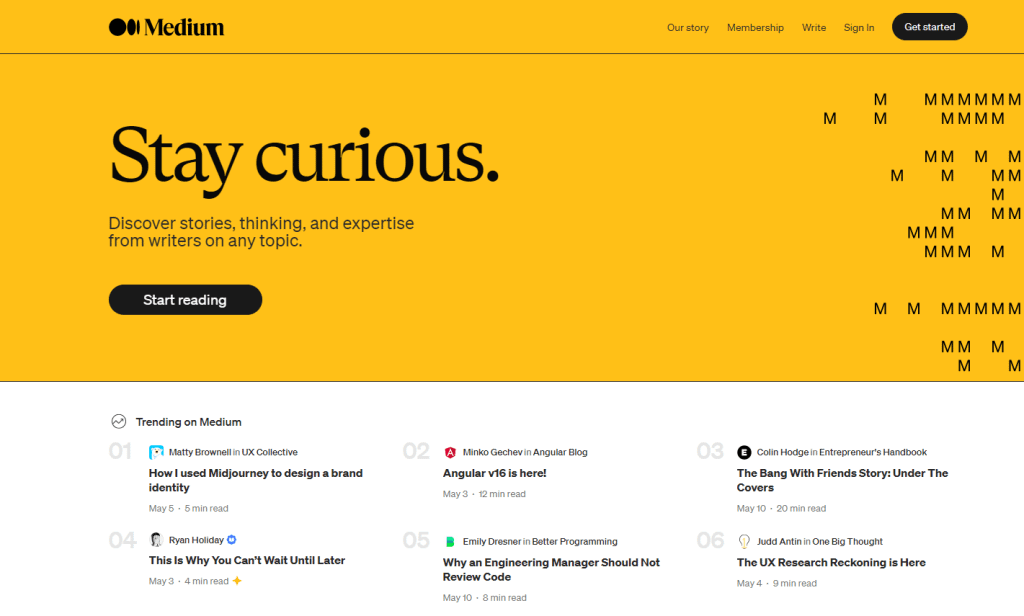This screenshot has width=1024, height=616.
Task: Click the Get started button
Action: click(929, 27)
